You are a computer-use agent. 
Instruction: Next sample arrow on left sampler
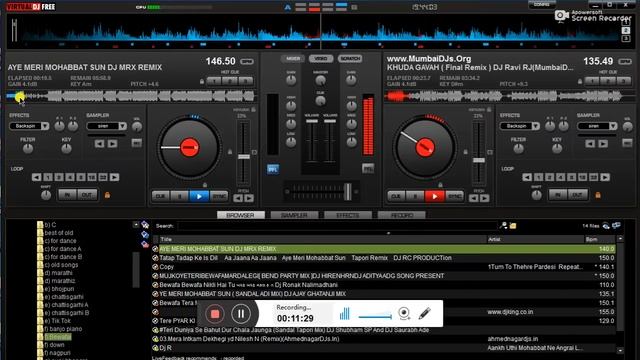pos(113,144)
